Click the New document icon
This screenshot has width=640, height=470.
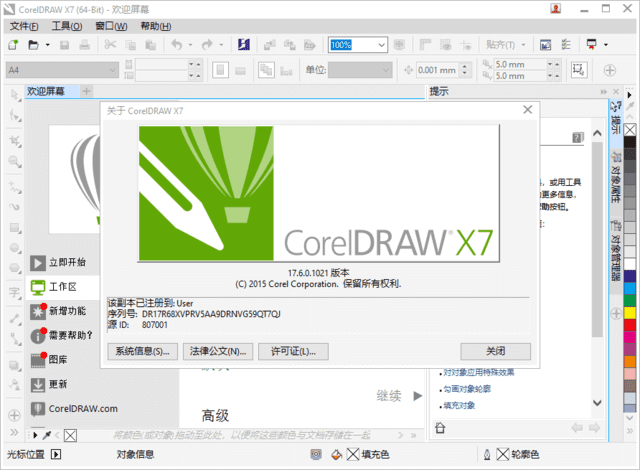(x=13, y=44)
